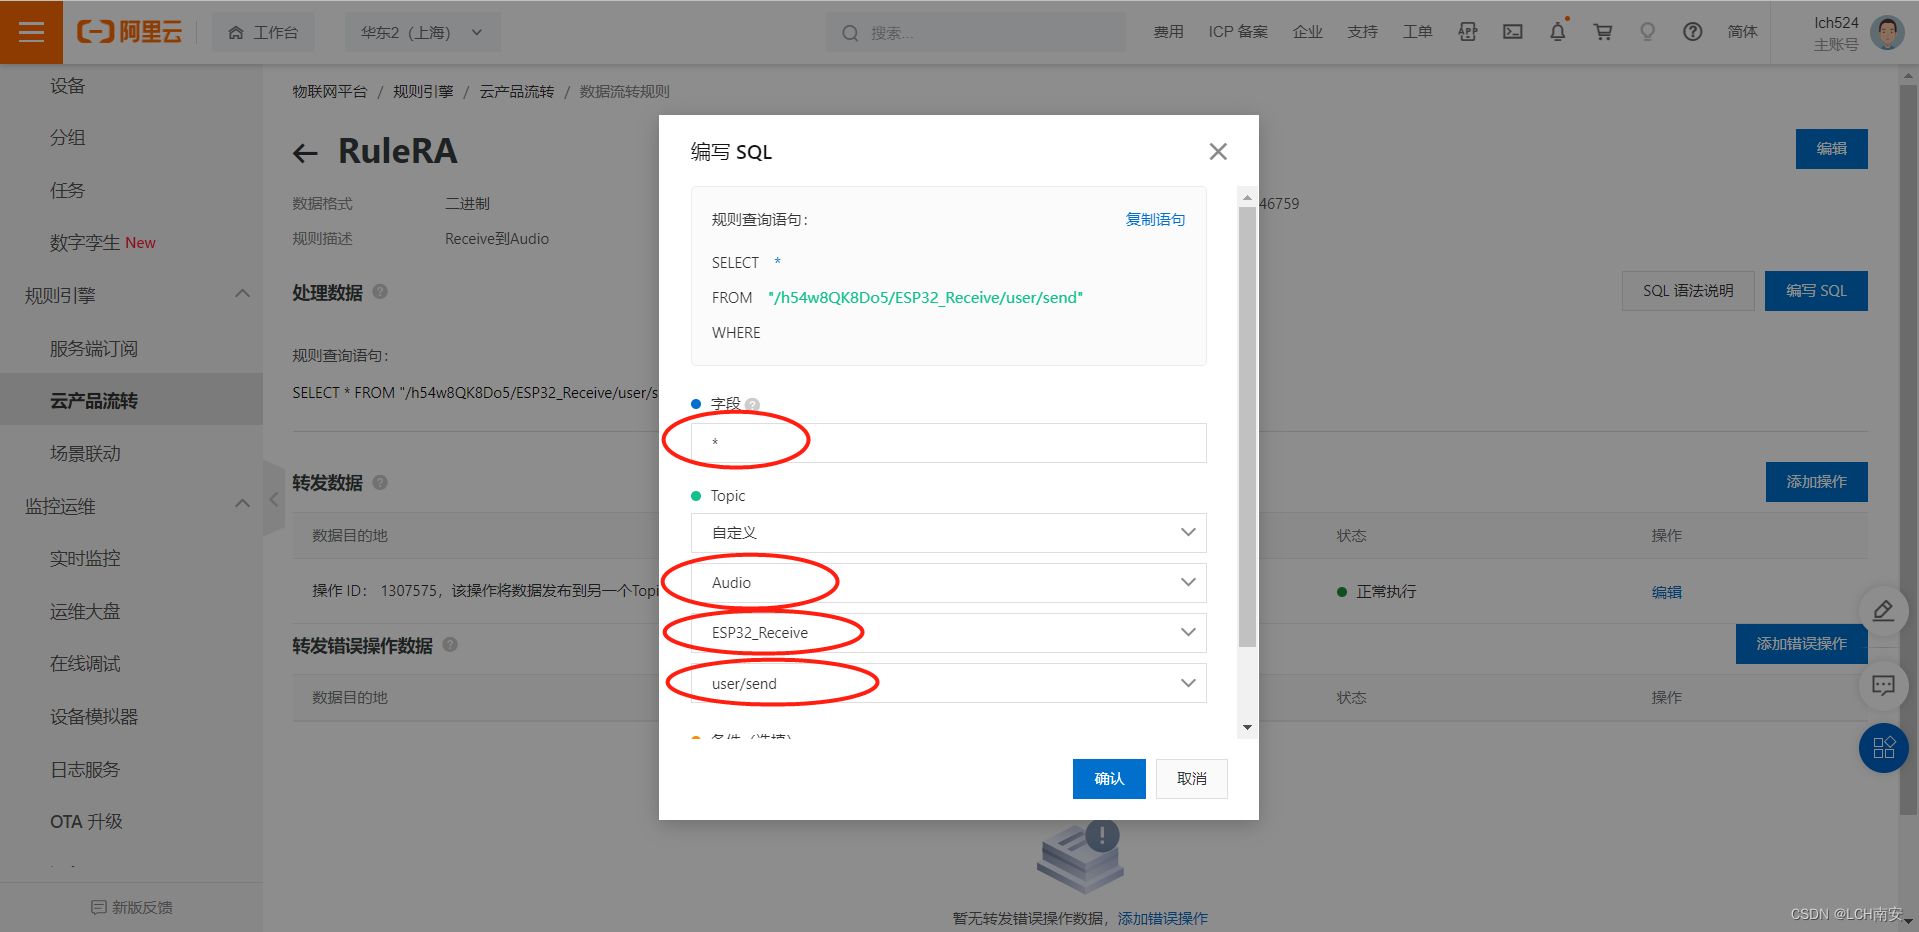Select 实时监控 in the sidebar
1919x932 pixels.
(85, 559)
